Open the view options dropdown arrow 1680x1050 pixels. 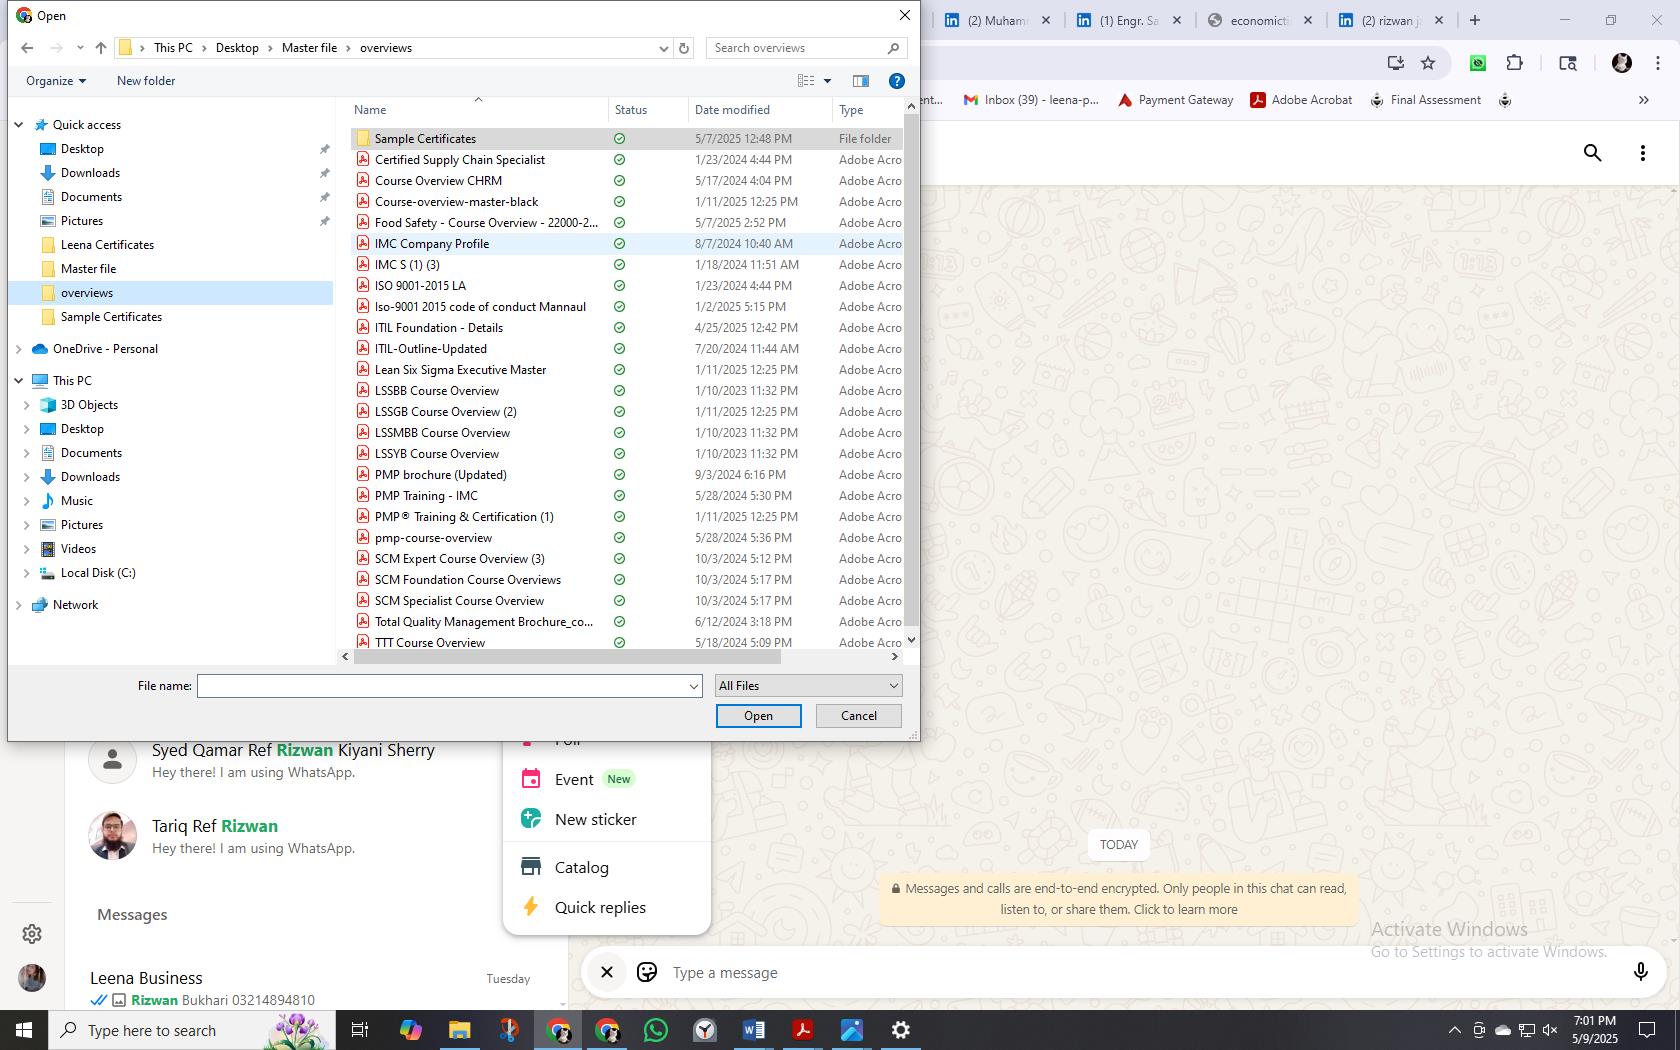tap(827, 81)
